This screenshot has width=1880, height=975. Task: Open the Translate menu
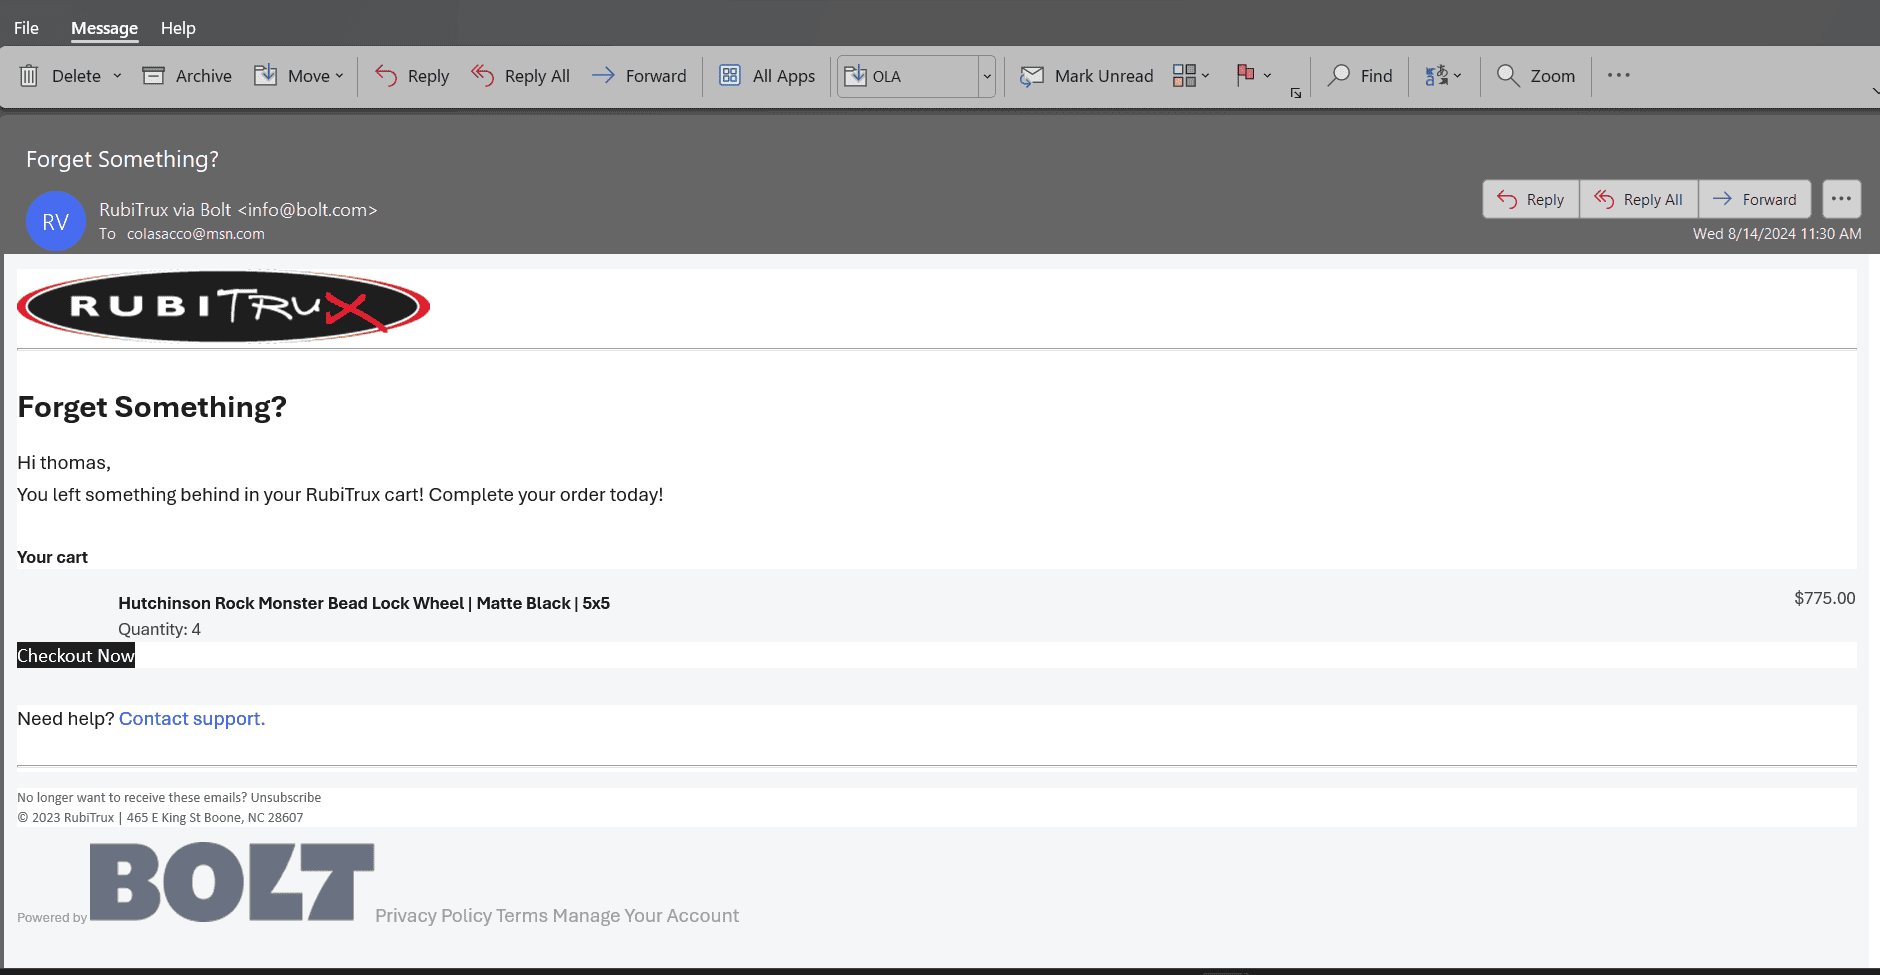(x=1443, y=76)
